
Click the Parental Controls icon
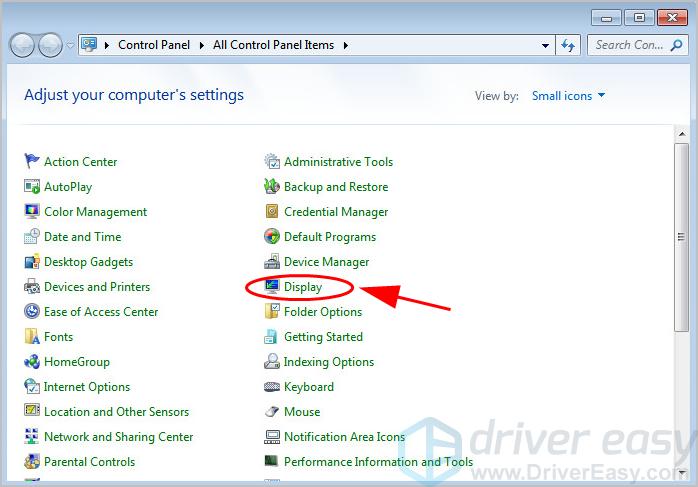pos(32,461)
